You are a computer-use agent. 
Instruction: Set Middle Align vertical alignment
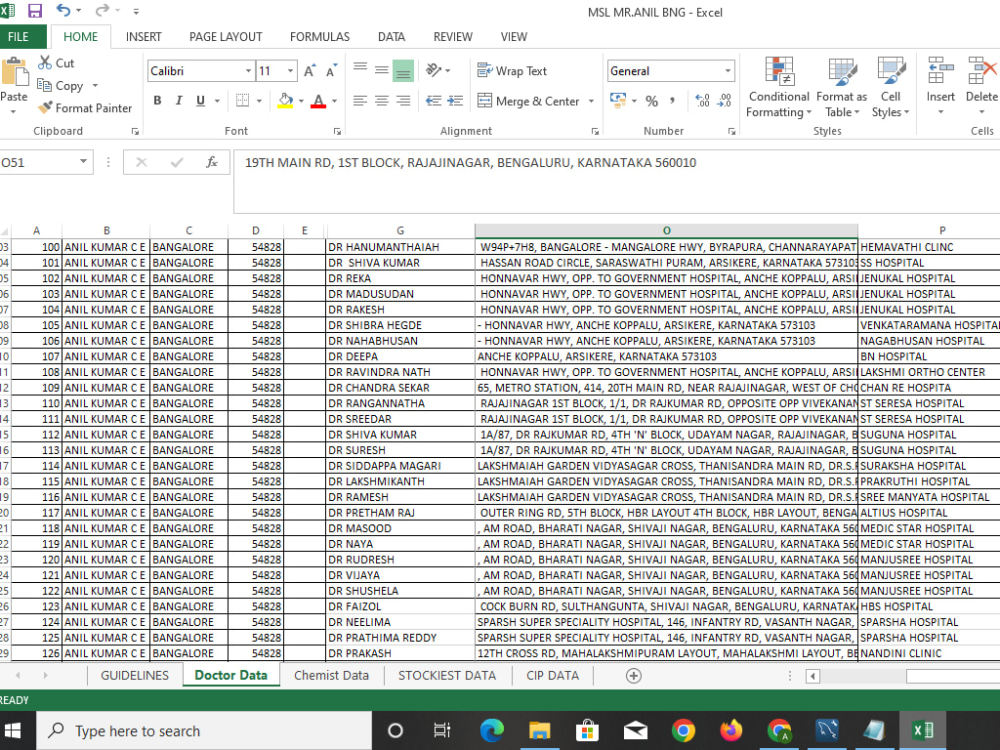(381, 70)
